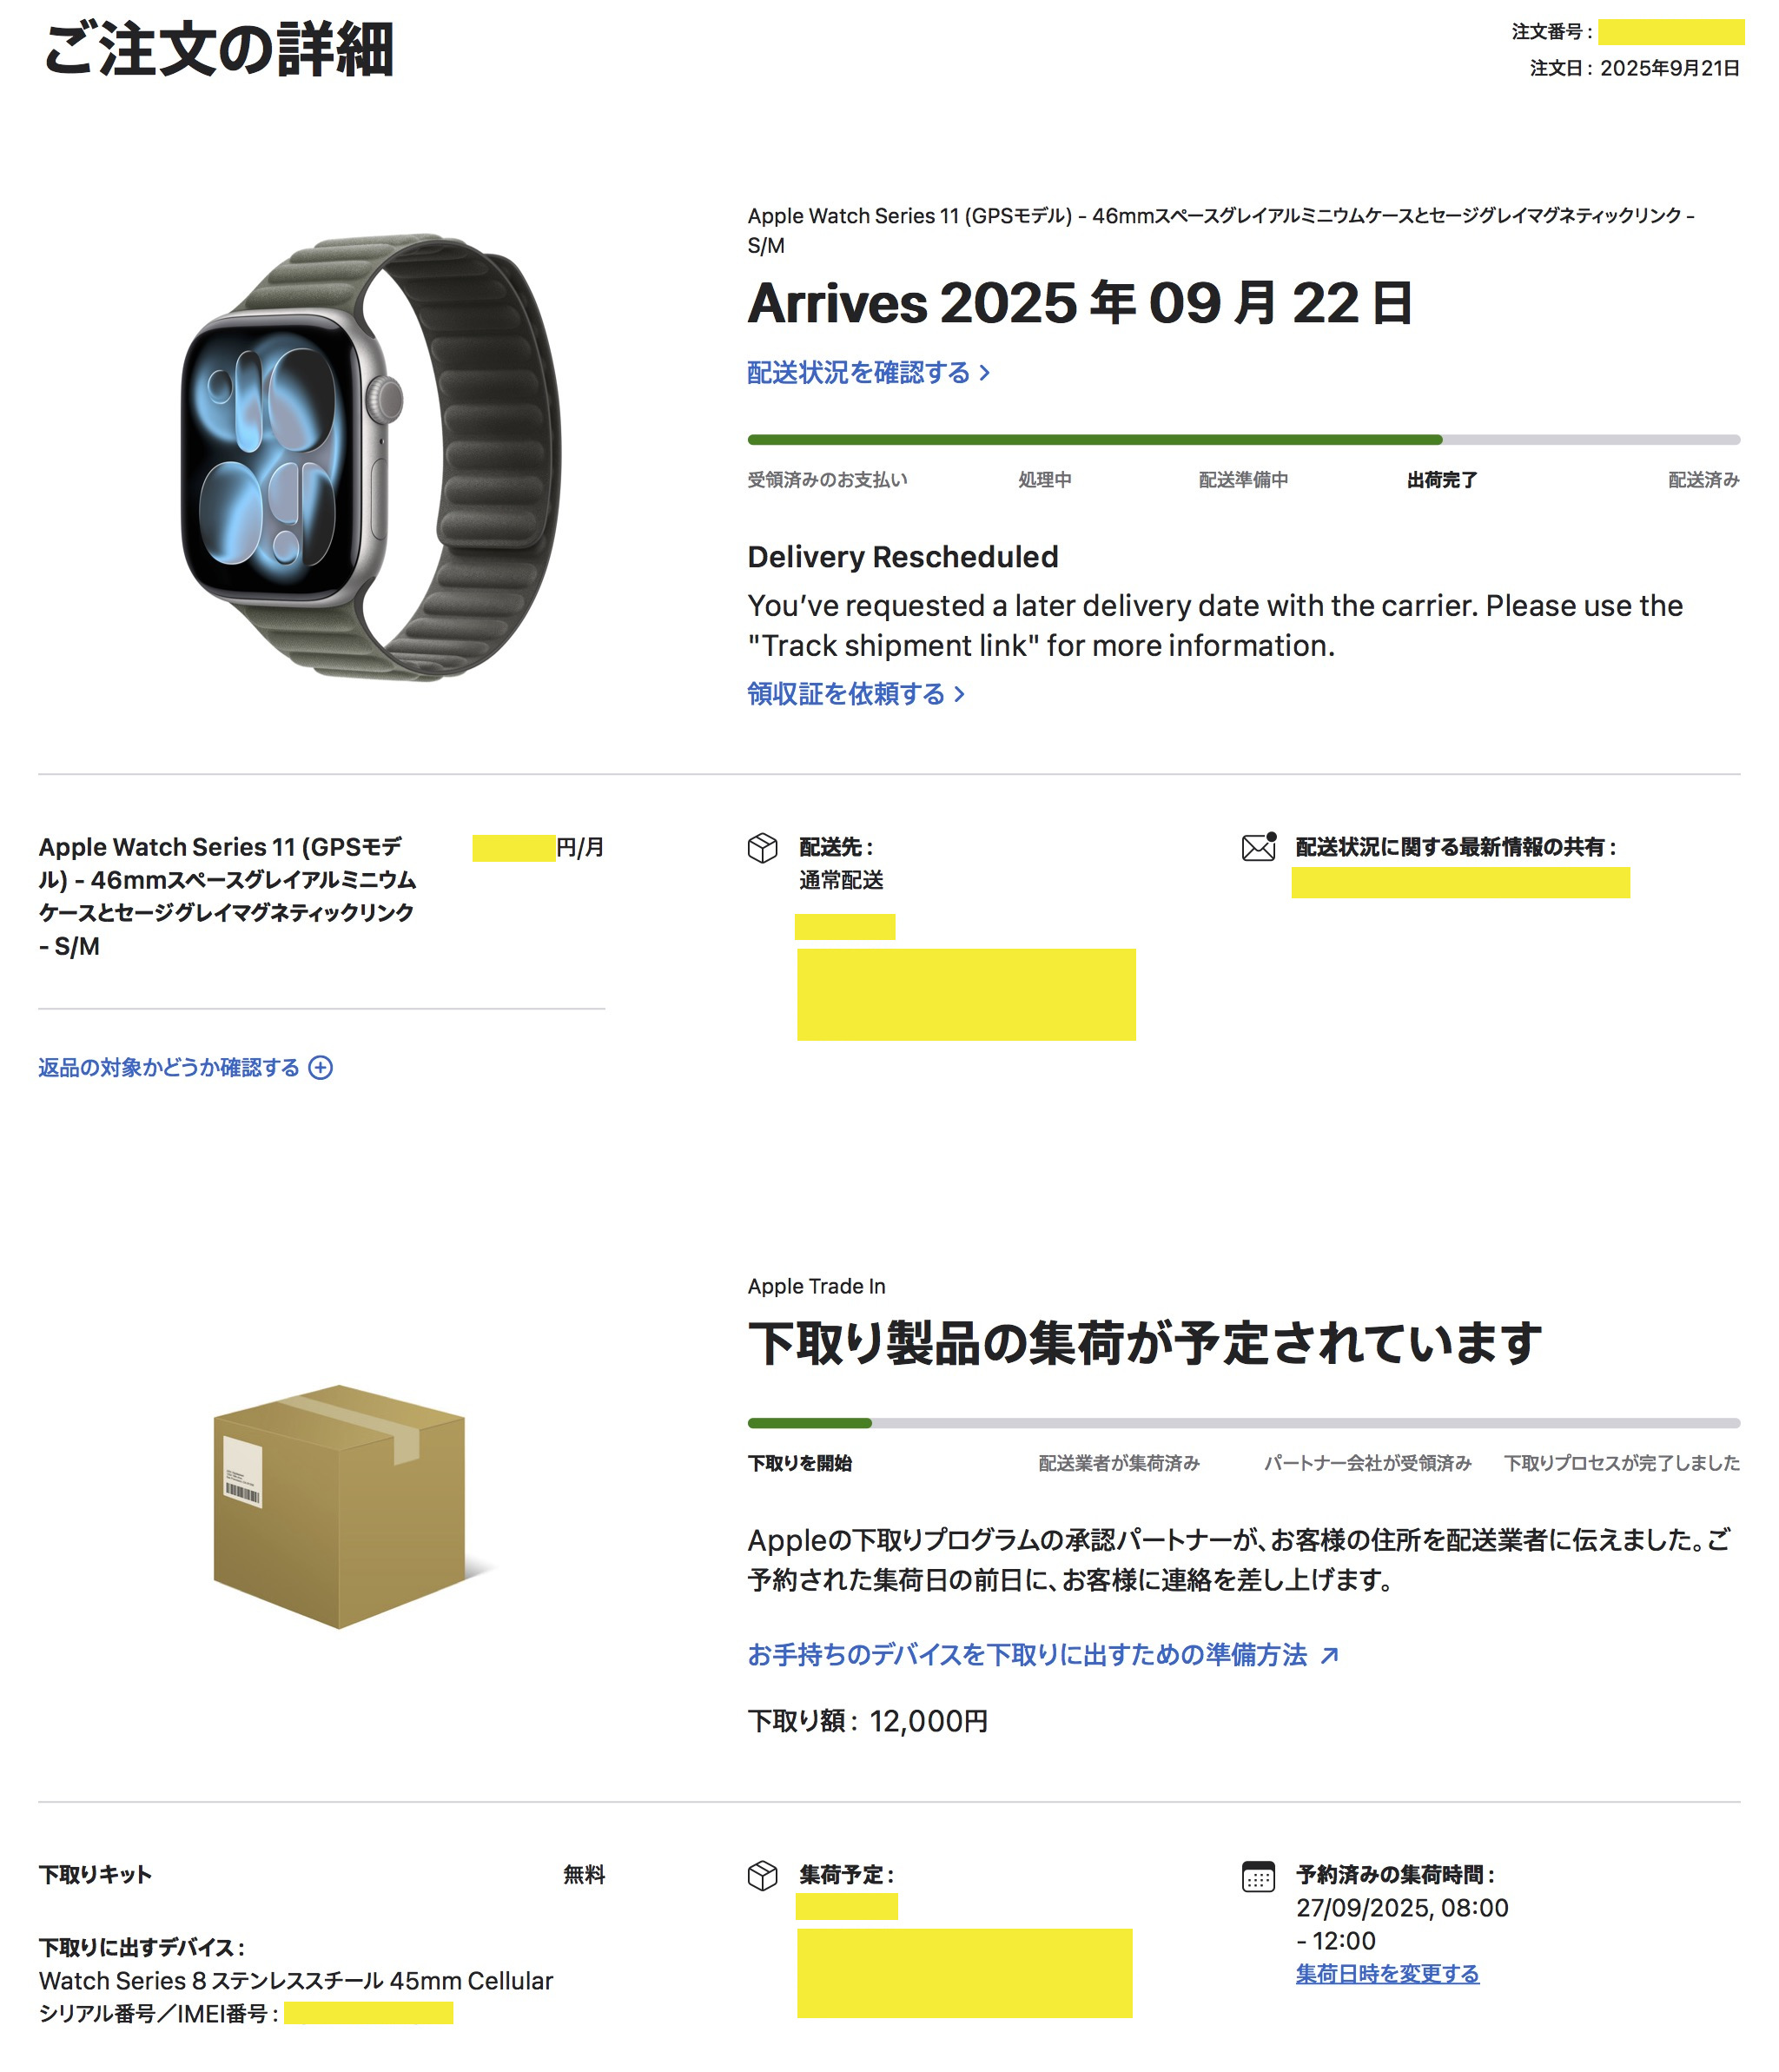Click the chevron next to 配送状況を確認する
This screenshot has height=2072, width=1779.
(x=984, y=373)
